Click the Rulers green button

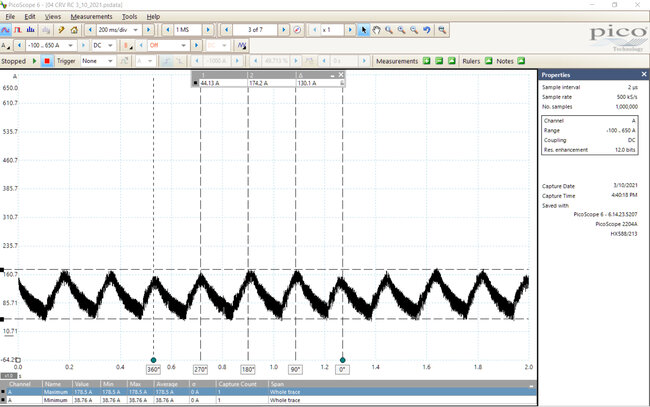tap(486, 60)
